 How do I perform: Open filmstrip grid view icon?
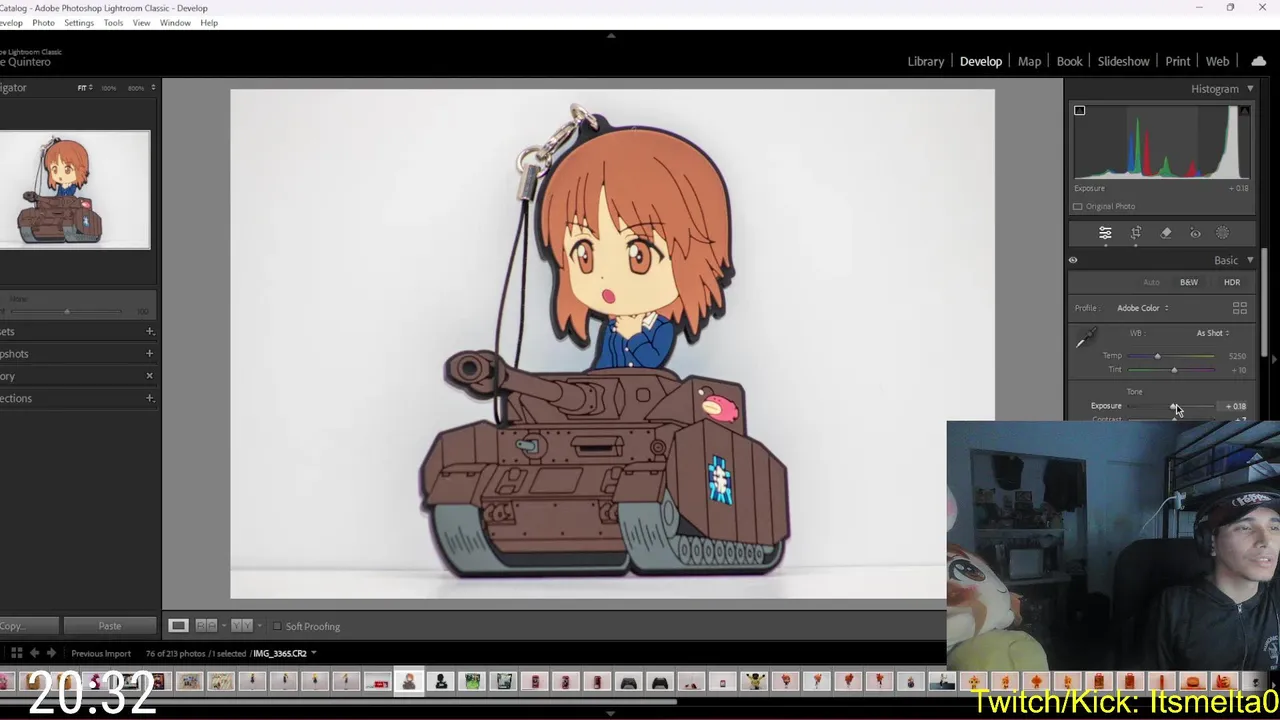coord(16,653)
